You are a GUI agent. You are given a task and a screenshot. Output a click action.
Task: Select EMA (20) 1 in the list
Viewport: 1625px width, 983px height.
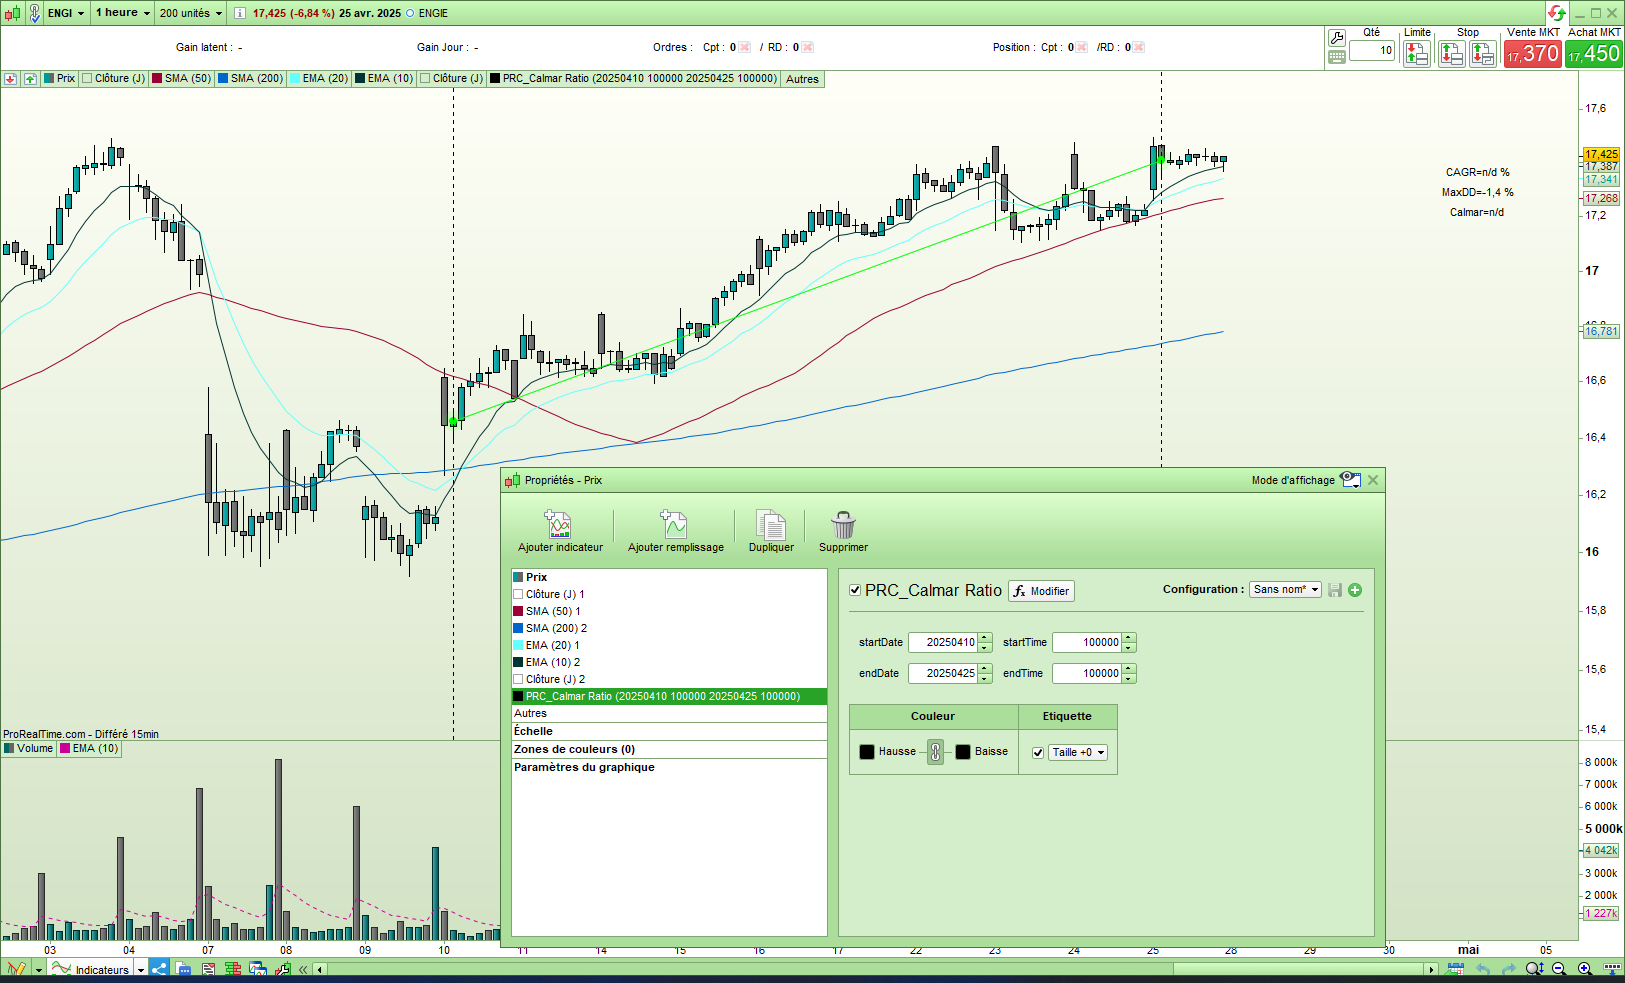tap(669, 645)
